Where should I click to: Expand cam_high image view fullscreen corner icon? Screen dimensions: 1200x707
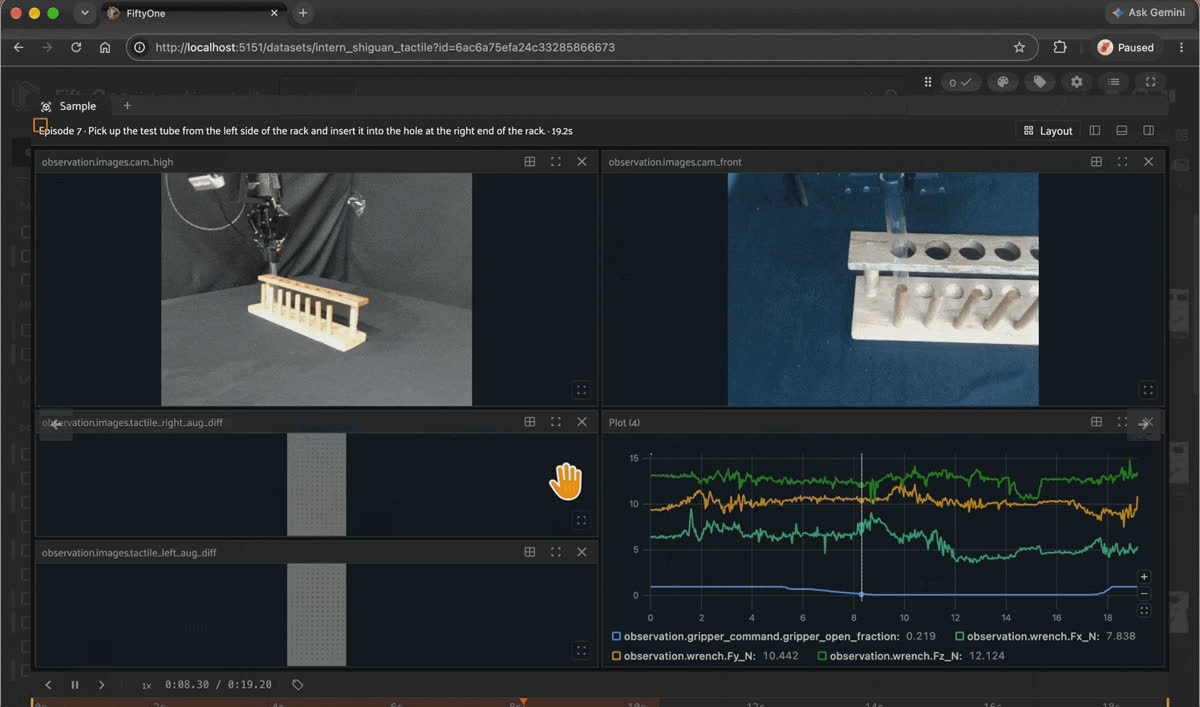point(582,390)
